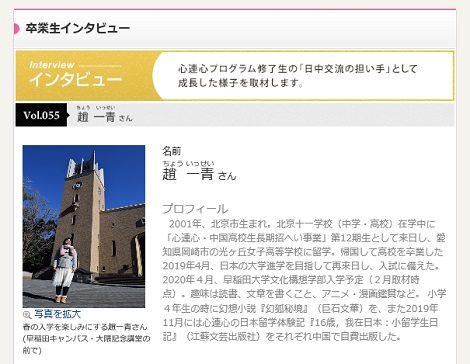Click the large name 趙 一青 さん

(x=199, y=174)
